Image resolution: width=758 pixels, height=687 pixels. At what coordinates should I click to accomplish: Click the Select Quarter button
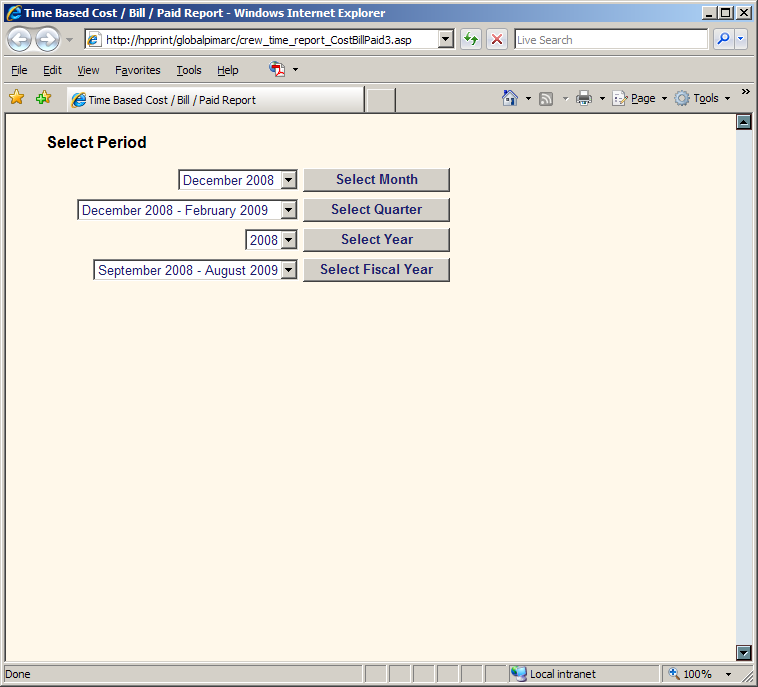376,210
